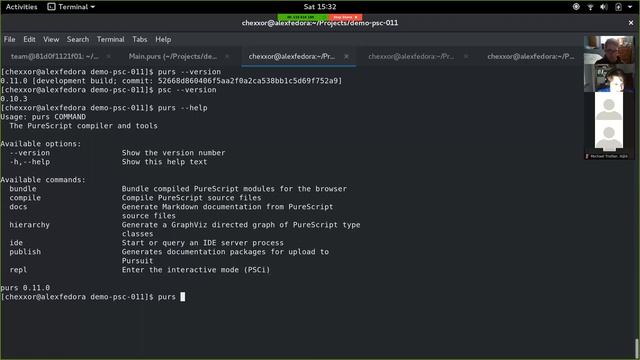This screenshot has width=640, height=360.
Task: Open the Tabs menu
Action: (x=140, y=39)
